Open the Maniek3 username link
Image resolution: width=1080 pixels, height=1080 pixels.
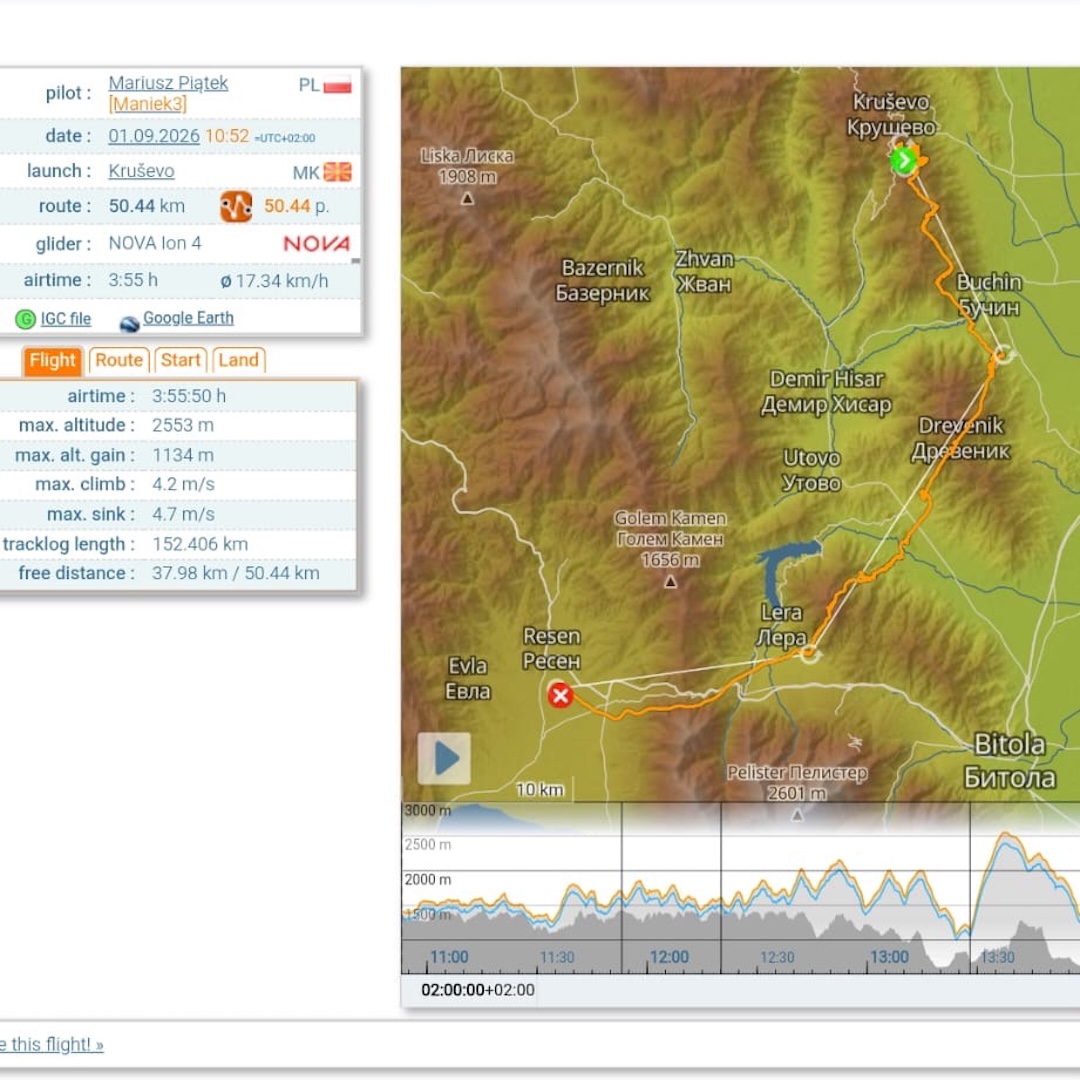[x=147, y=104]
